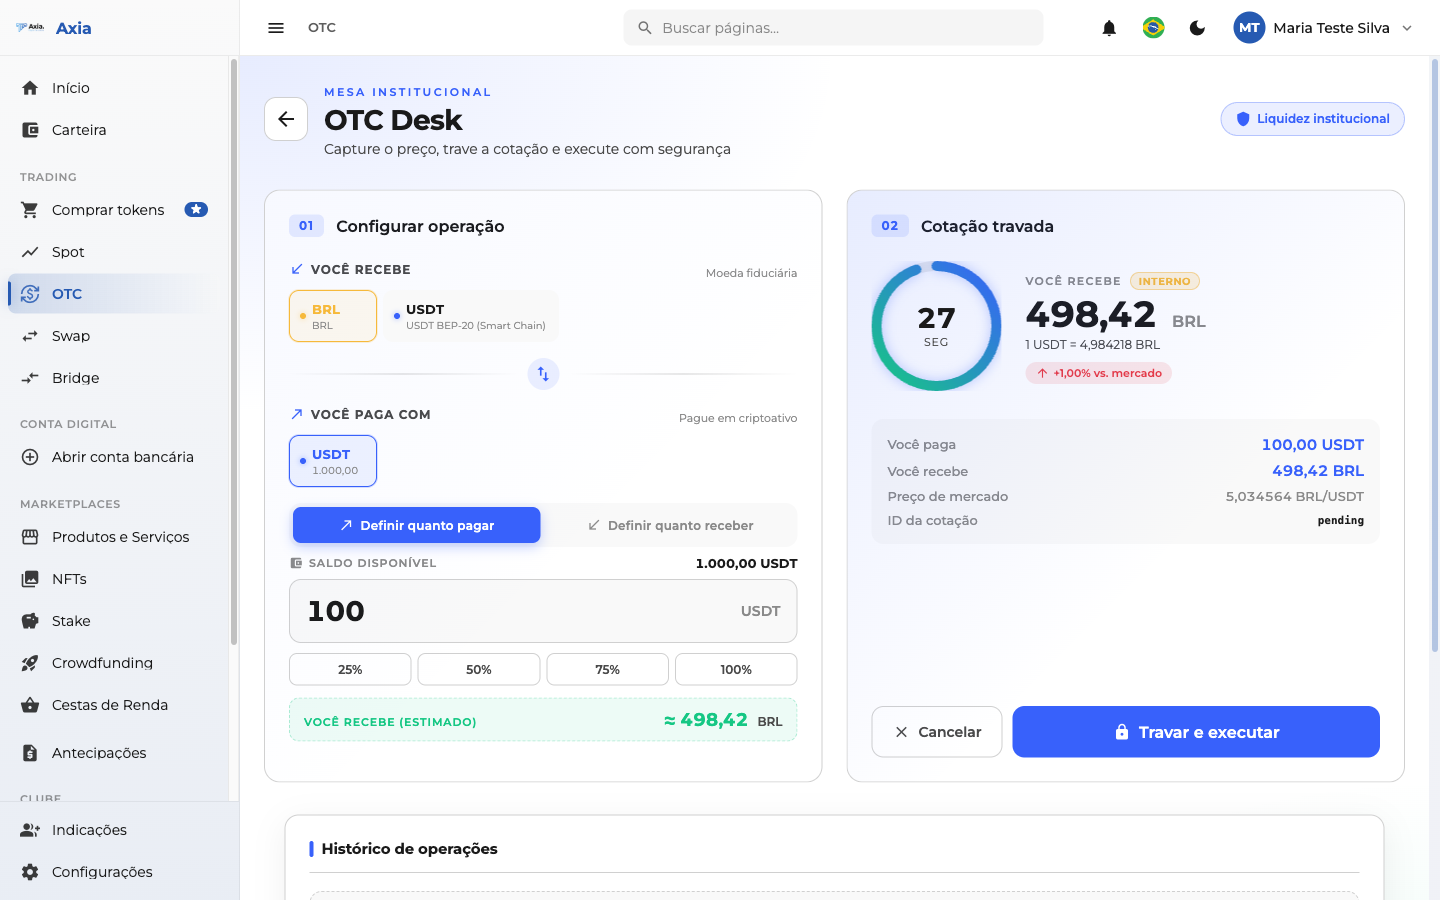Select USDT as payment currency
The height and width of the screenshot is (900, 1440).
pos(333,461)
